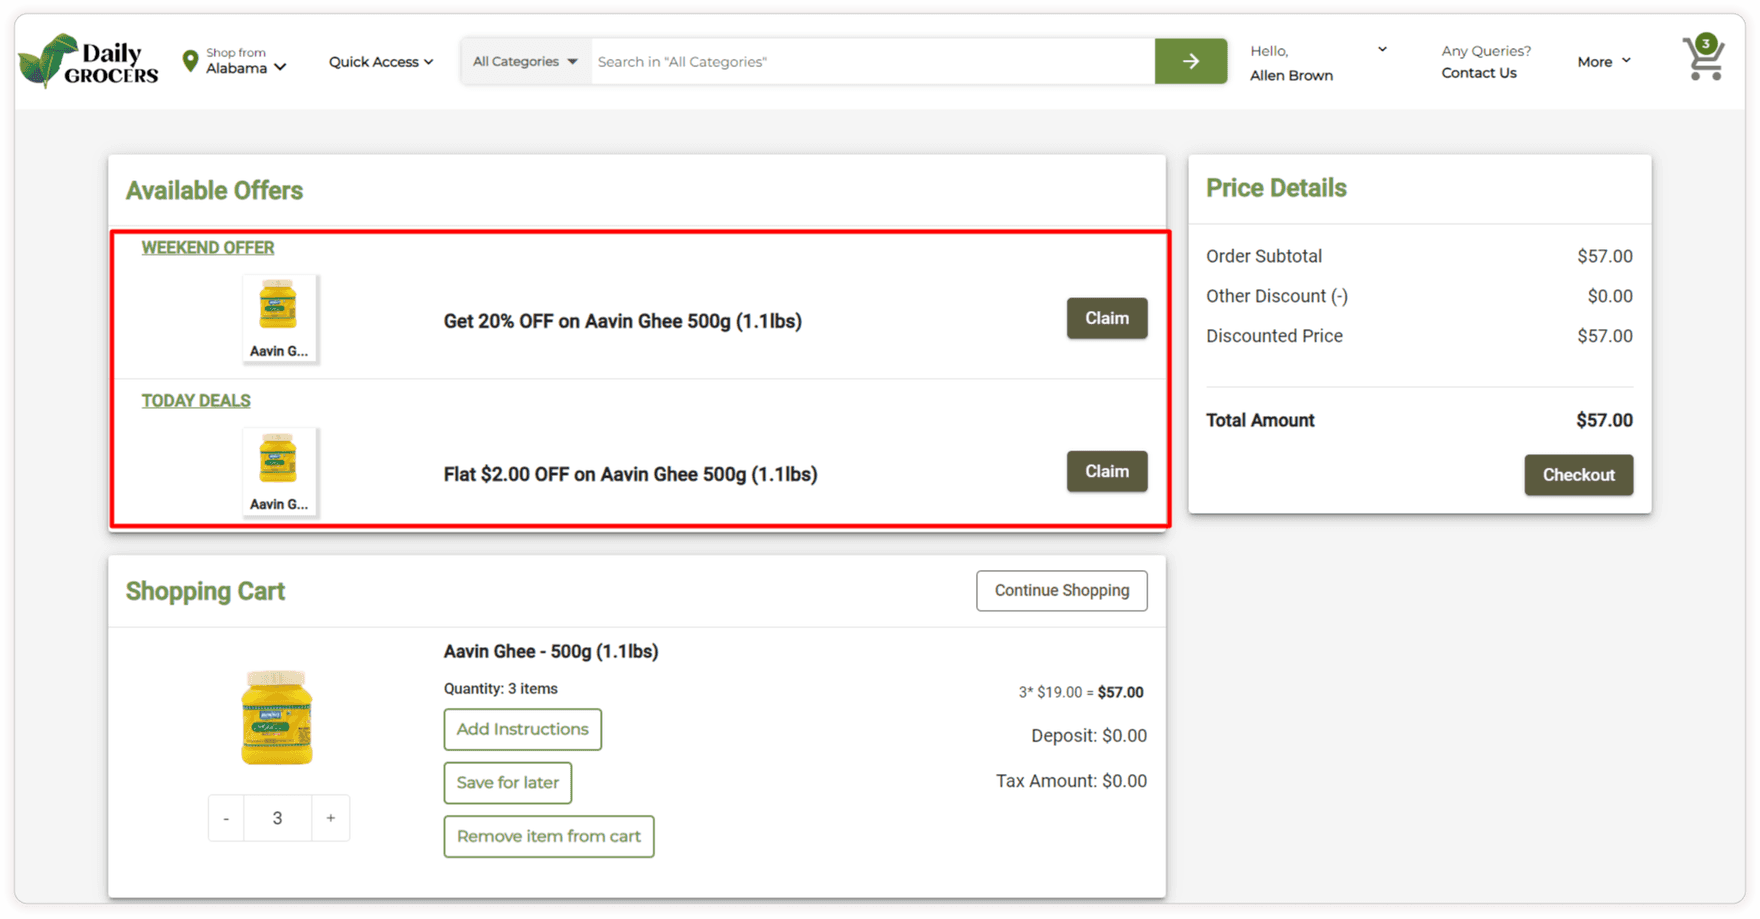
Task: Claim the Flat $2.00 OFF offer
Action: (1107, 471)
